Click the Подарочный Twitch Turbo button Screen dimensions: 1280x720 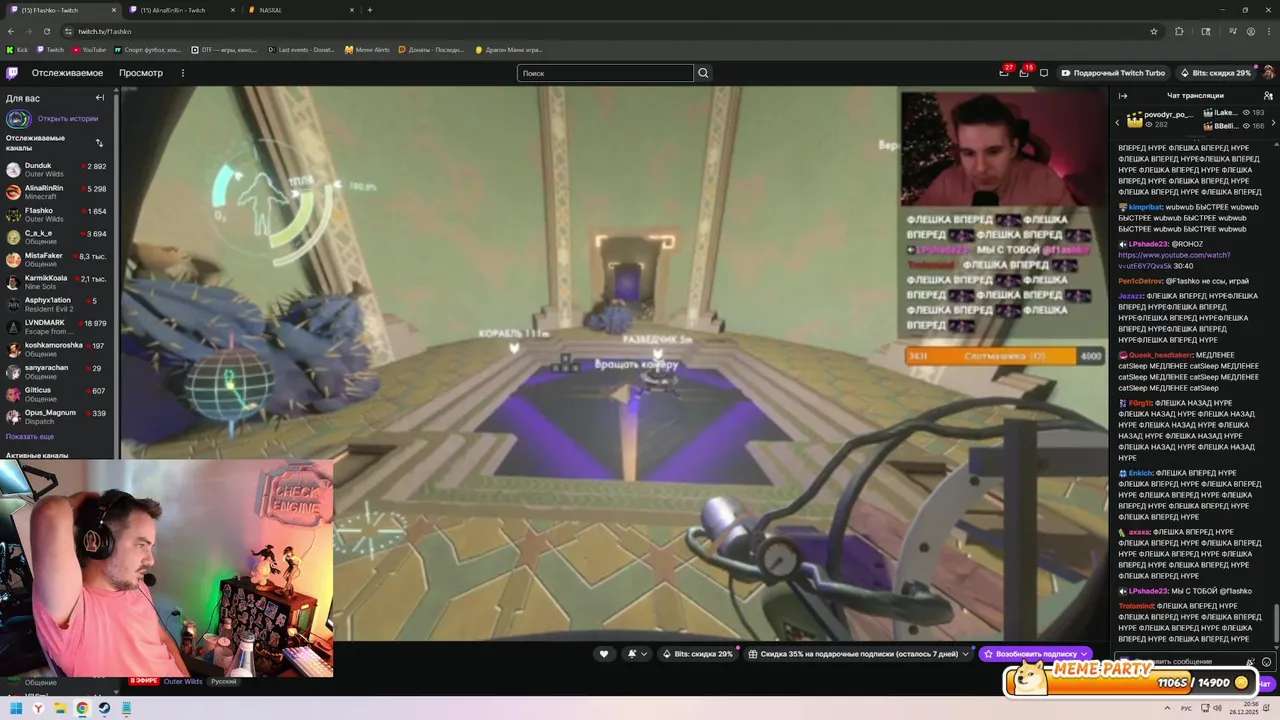point(1113,73)
